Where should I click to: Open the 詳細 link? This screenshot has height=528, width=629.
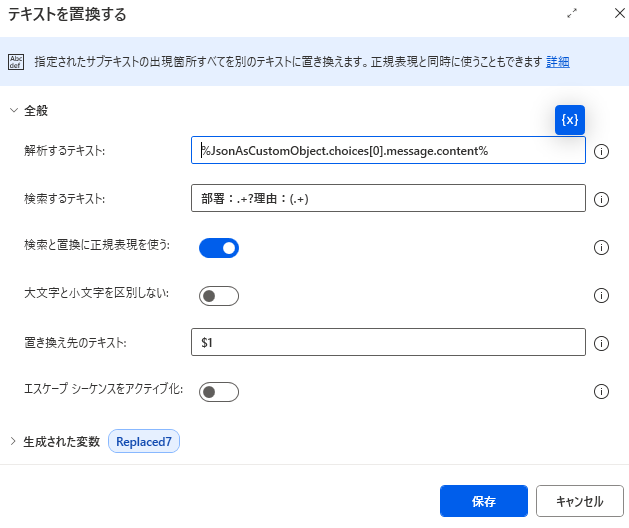558,62
